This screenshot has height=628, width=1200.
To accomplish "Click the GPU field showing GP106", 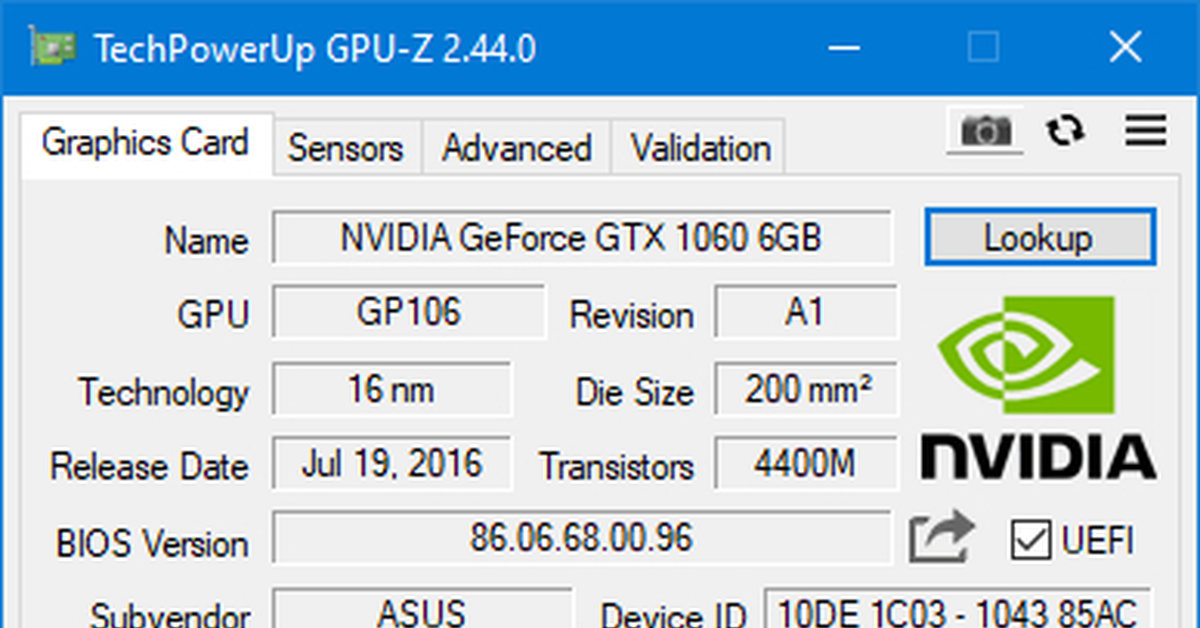I will tap(408, 312).
